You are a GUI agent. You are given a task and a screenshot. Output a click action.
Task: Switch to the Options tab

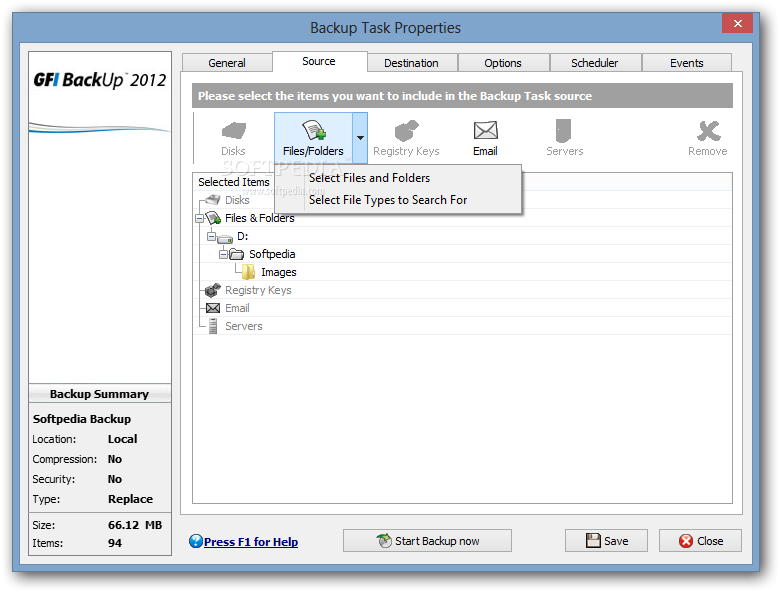(503, 63)
